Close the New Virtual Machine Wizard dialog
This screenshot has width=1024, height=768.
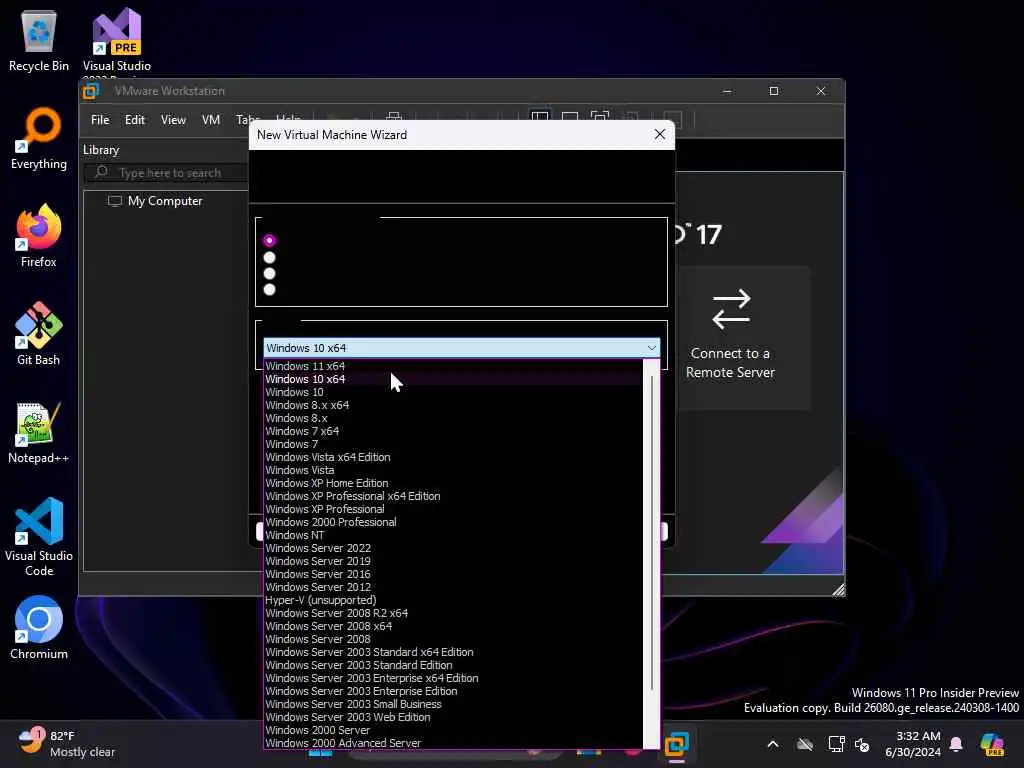click(x=660, y=135)
